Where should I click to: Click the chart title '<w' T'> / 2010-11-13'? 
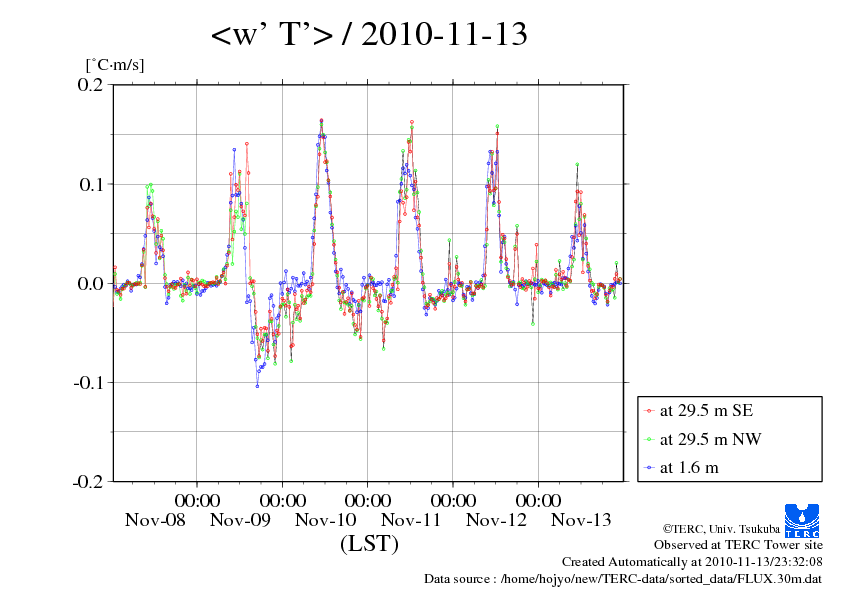[369, 34]
